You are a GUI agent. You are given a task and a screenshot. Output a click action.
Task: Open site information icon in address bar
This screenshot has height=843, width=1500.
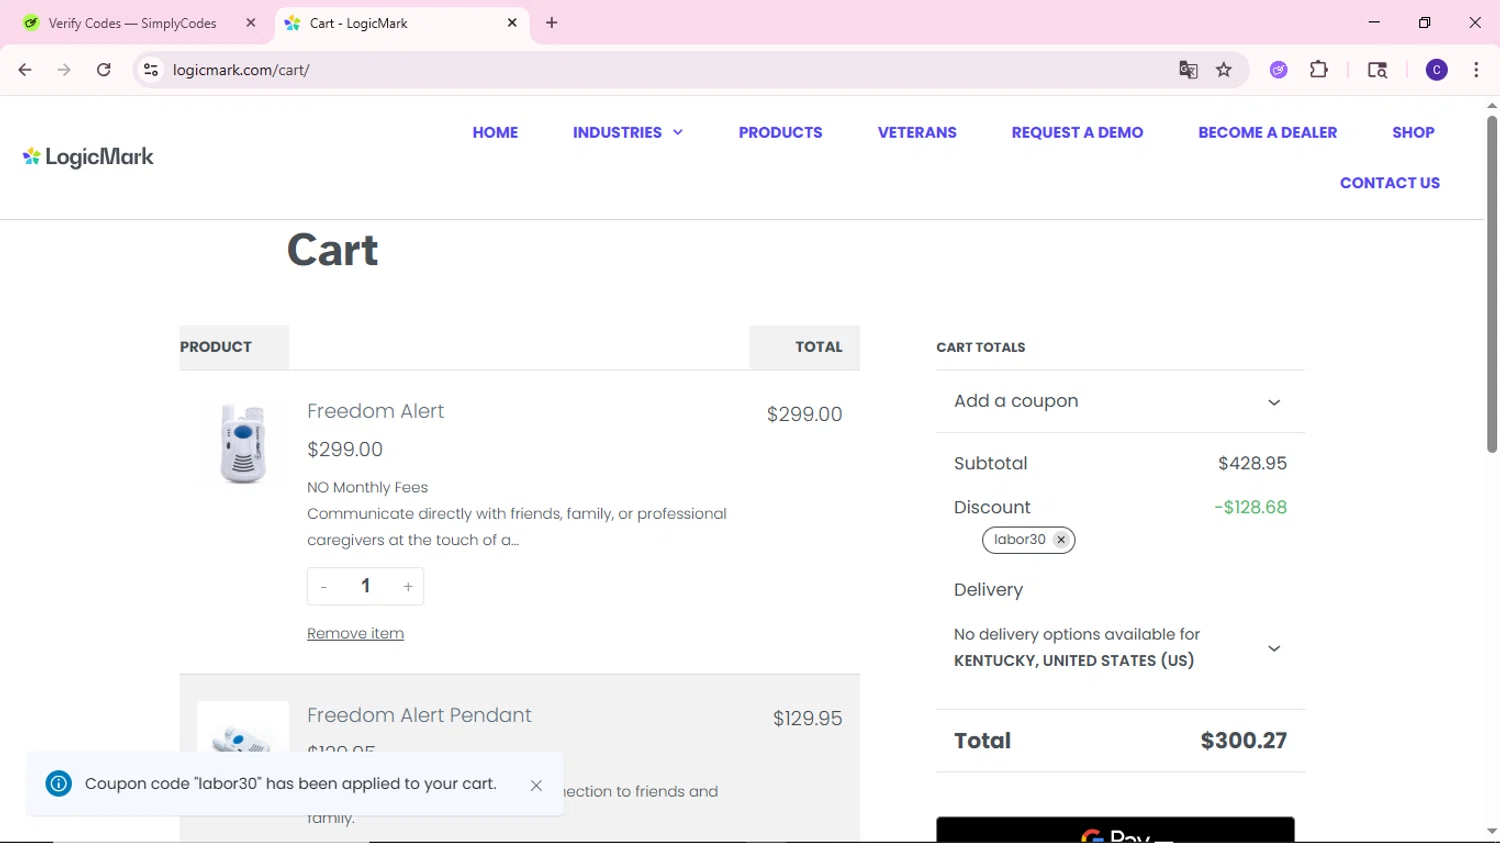click(x=151, y=70)
